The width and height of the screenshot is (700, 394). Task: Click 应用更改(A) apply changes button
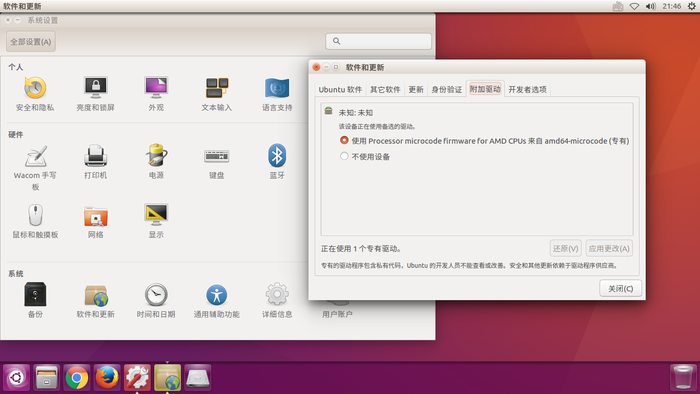[609, 249]
